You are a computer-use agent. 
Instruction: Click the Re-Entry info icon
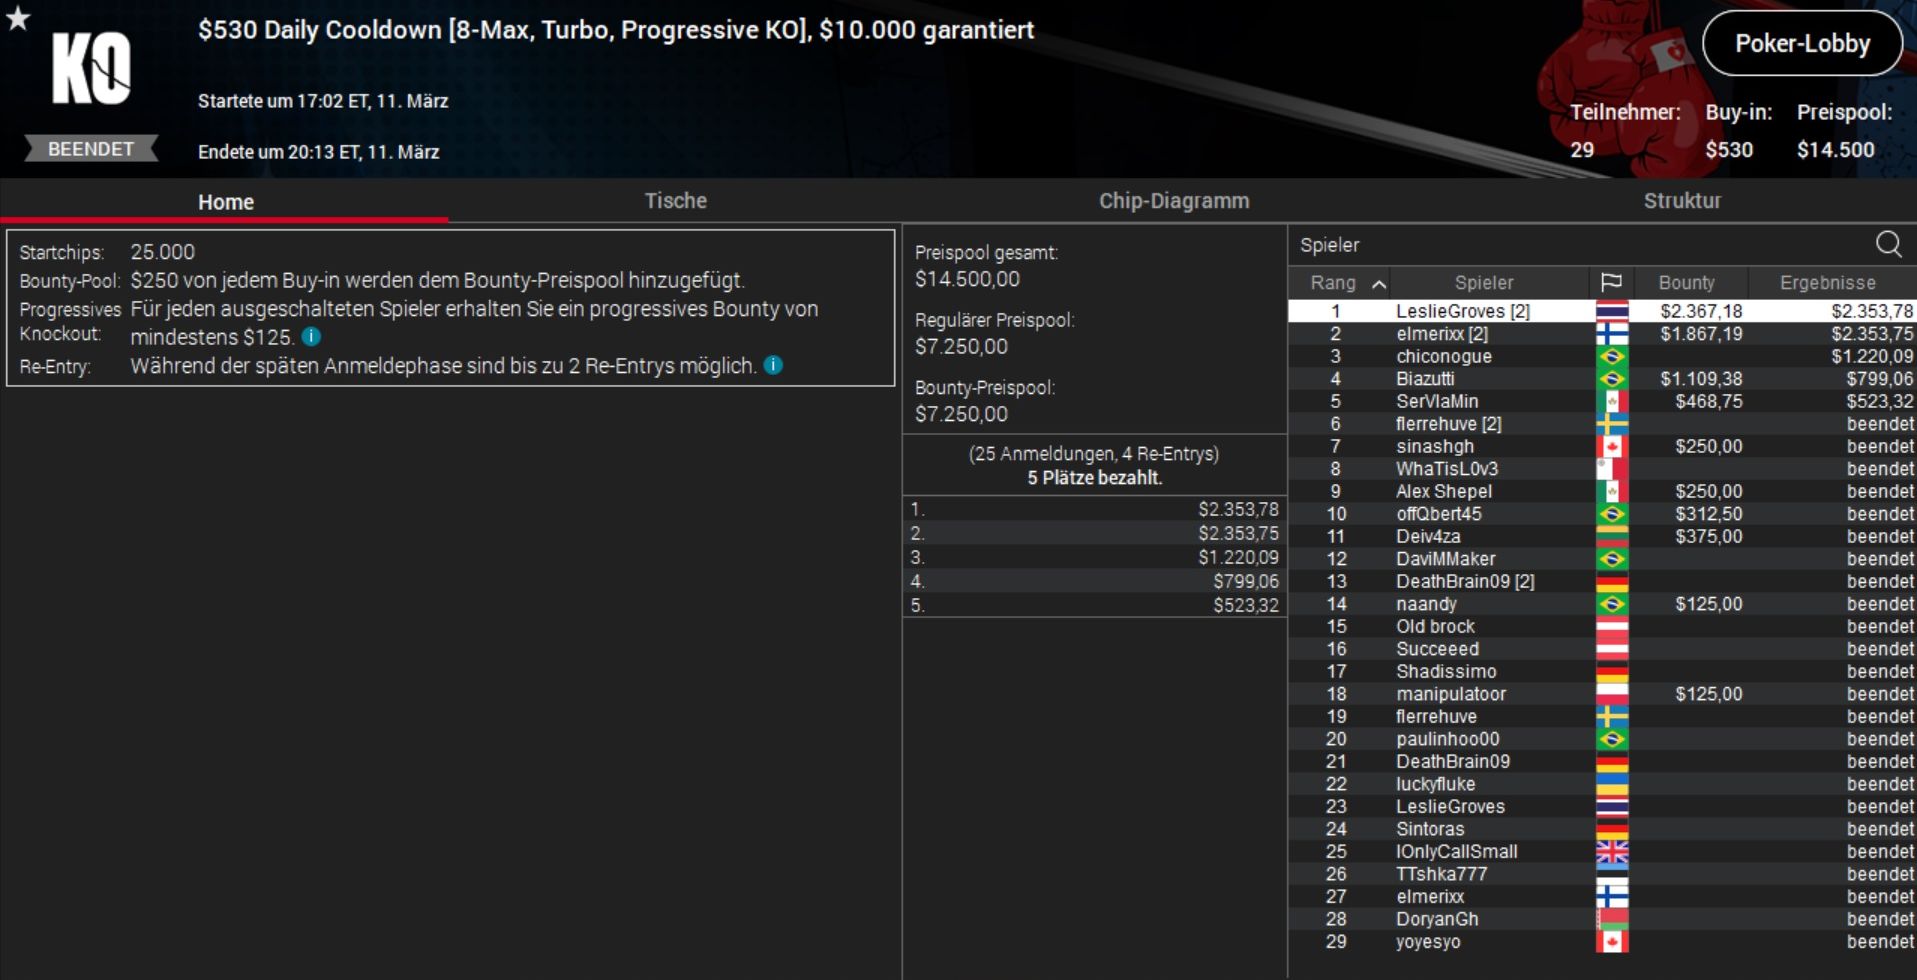(x=773, y=365)
